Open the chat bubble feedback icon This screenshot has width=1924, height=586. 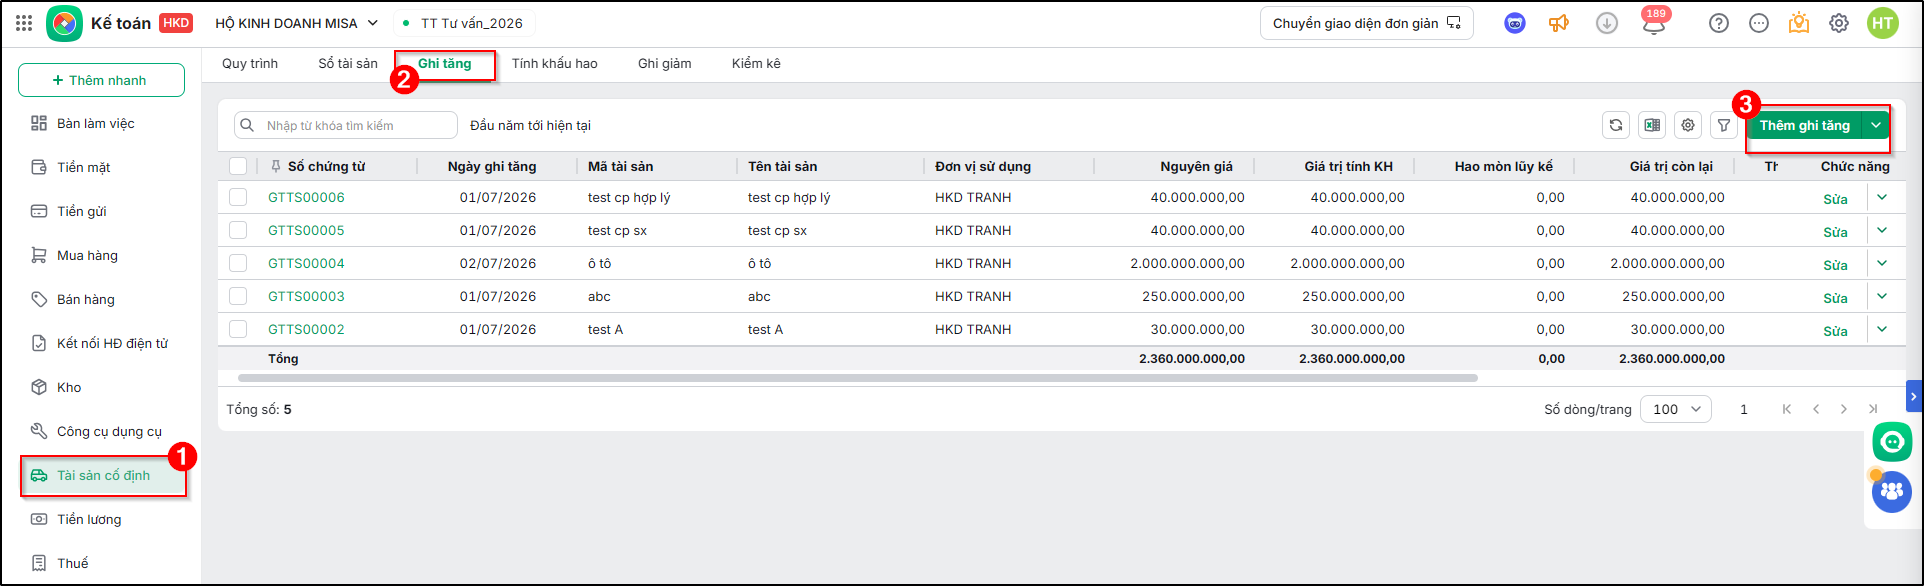1759,23
